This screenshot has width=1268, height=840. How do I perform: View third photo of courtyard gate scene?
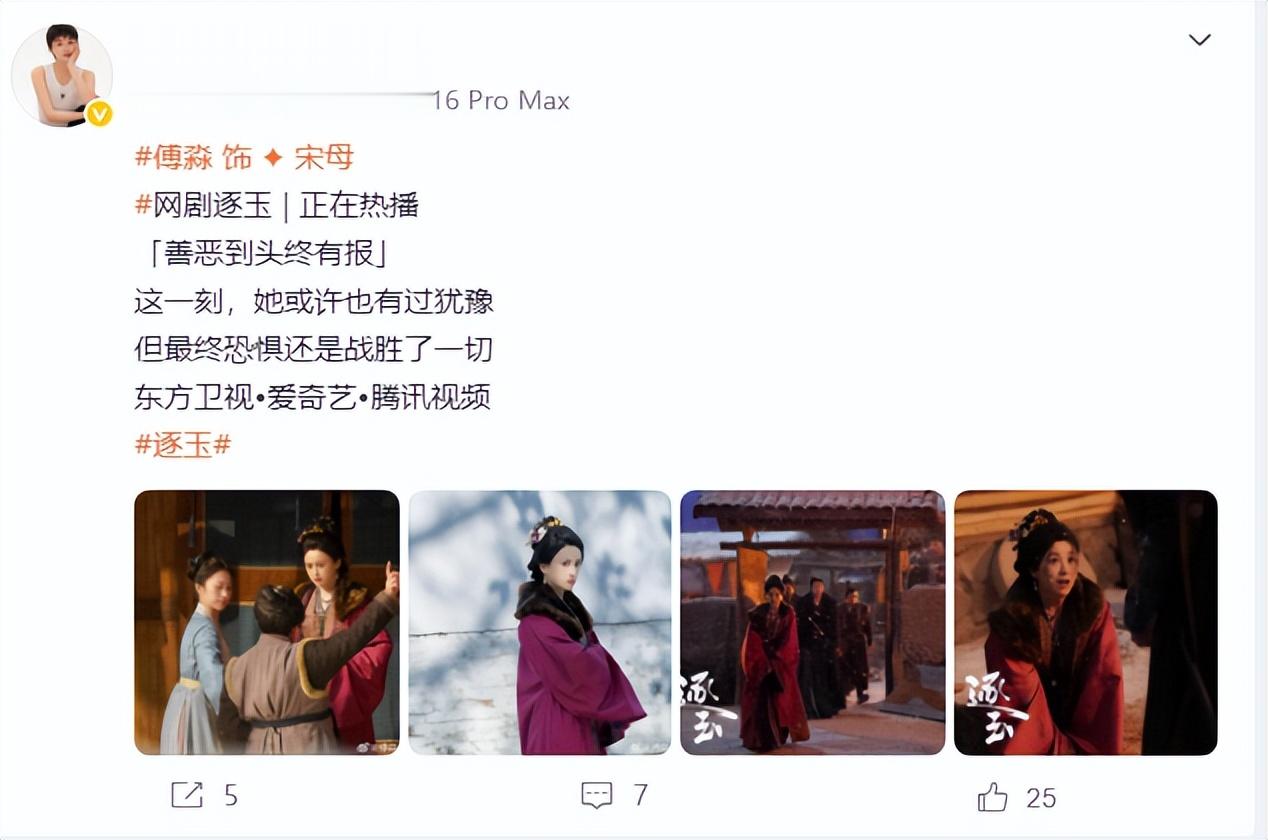pyautogui.click(x=813, y=622)
